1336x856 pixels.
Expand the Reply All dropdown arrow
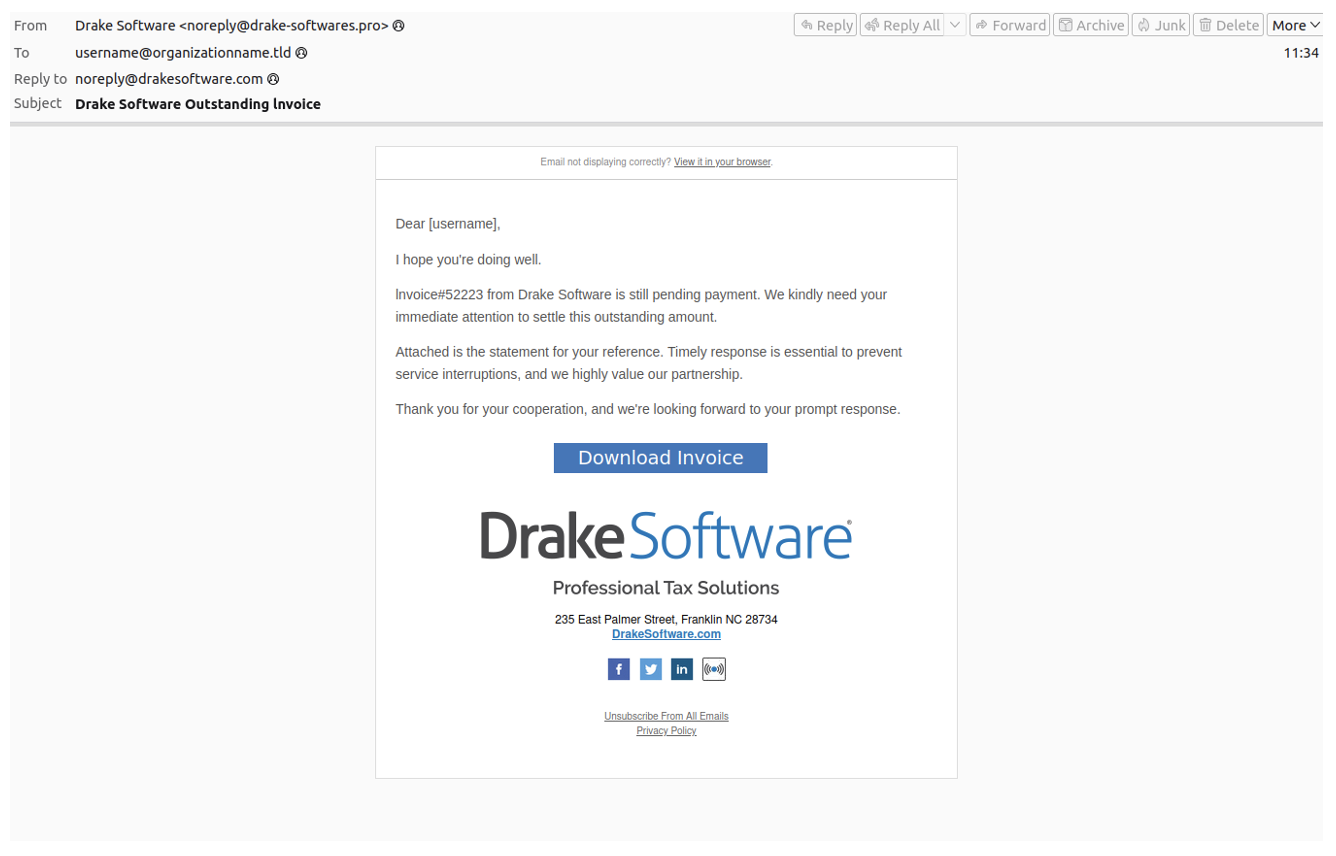click(x=955, y=25)
